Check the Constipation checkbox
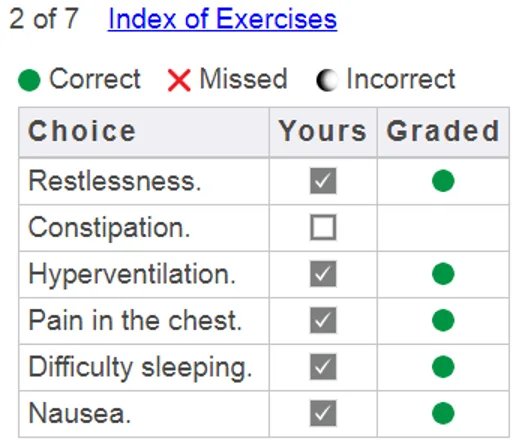The width and height of the screenshot is (514, 442). point(323,227)
